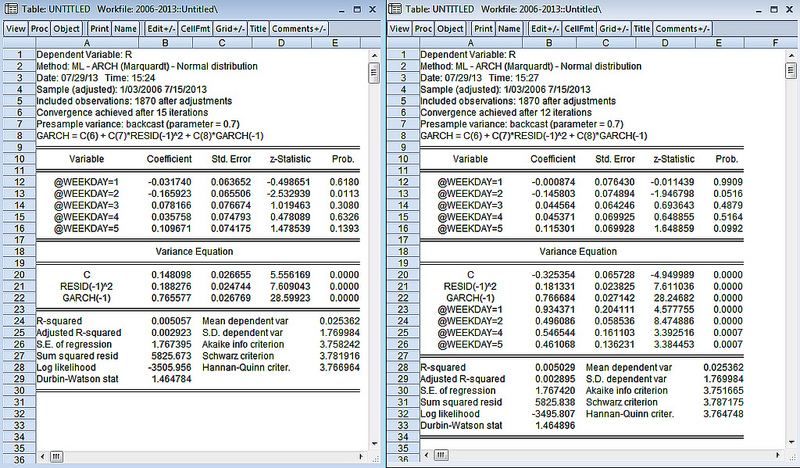800x468 pixels.
Task: Click GARCH(-1) label in left table
Action: (x=86, y=298)
